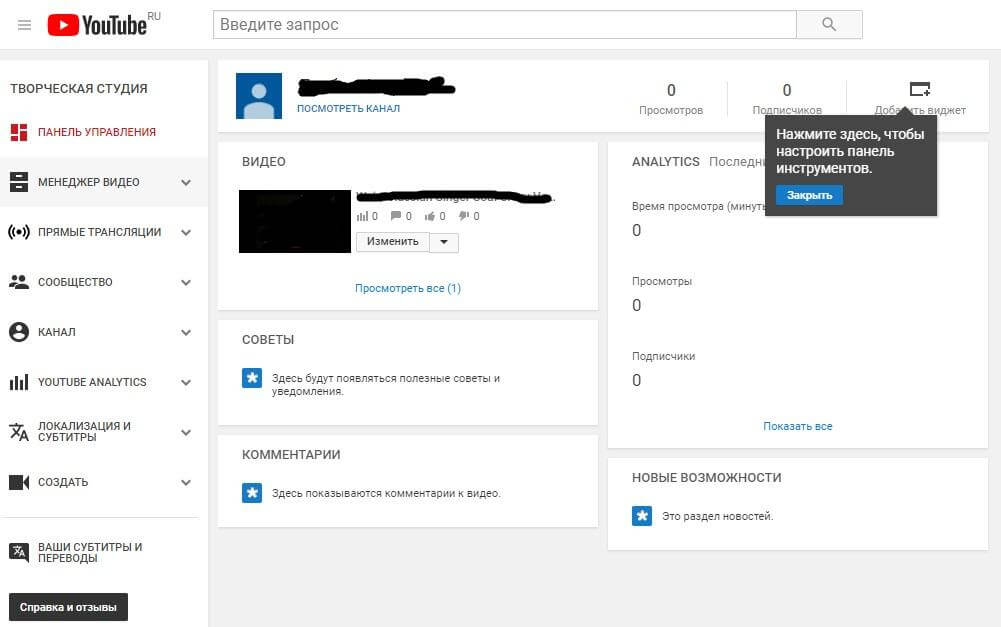The image size is (1001, 627).
Task: Expand the Создать section chevron
Action: (186, 481)
